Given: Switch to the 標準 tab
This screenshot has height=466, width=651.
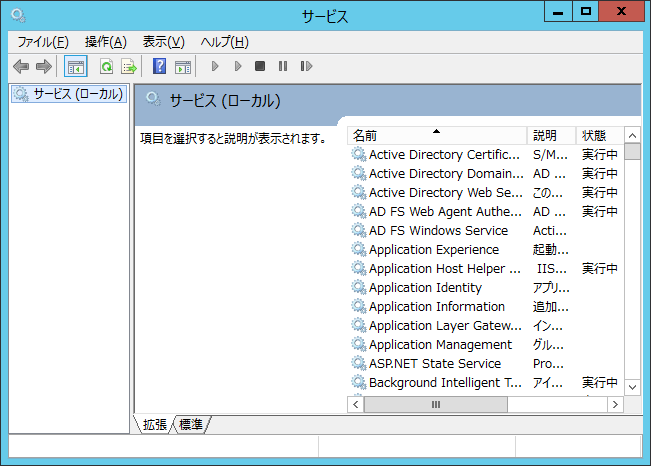Looking at the screenshot, I should click(x=191, y=425).
